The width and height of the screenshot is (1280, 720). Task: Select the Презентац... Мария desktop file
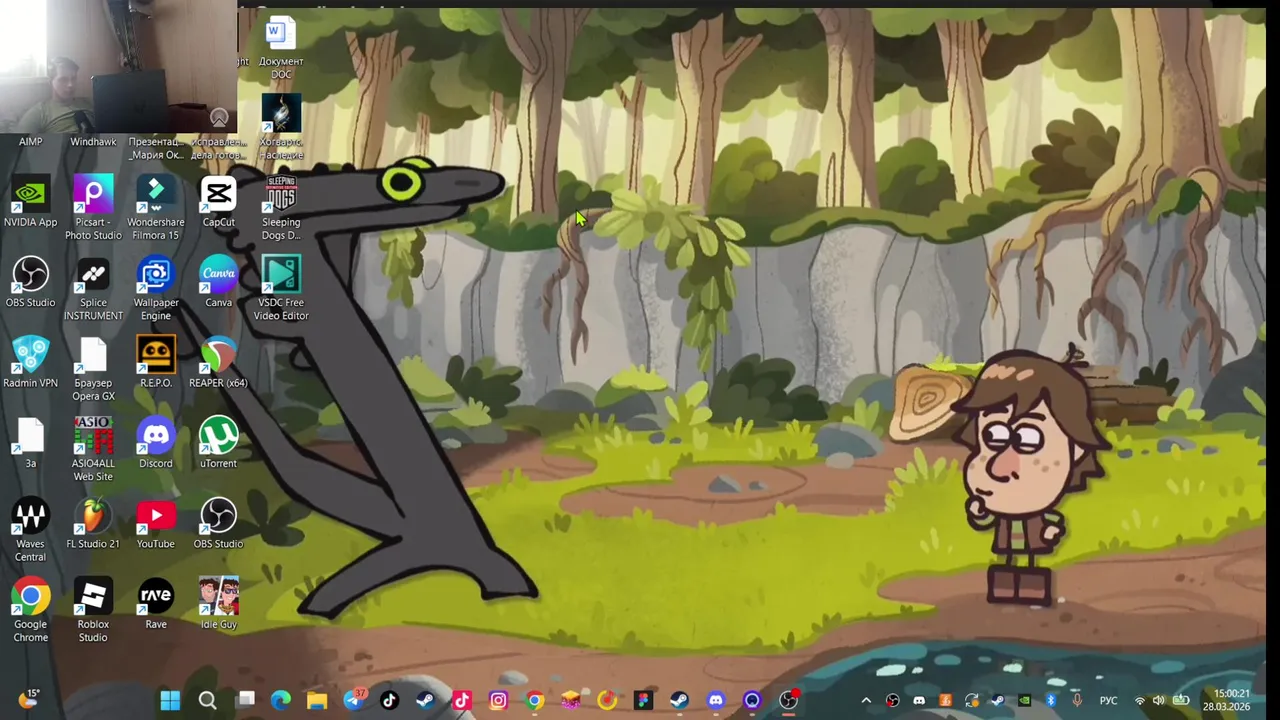155,148
